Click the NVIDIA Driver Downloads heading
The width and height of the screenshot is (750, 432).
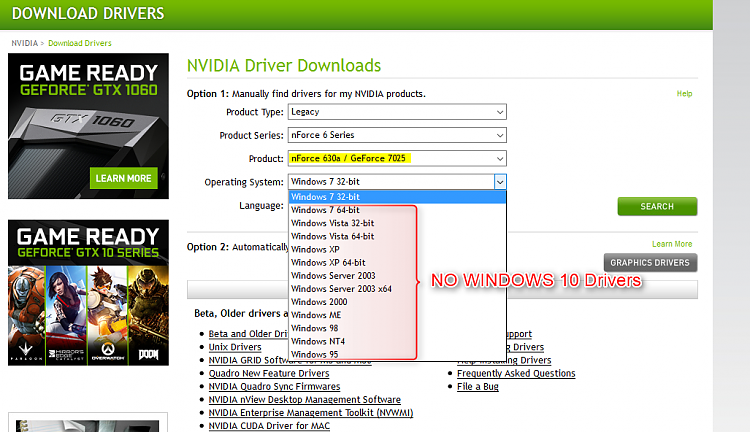click(x=284, y=66)
